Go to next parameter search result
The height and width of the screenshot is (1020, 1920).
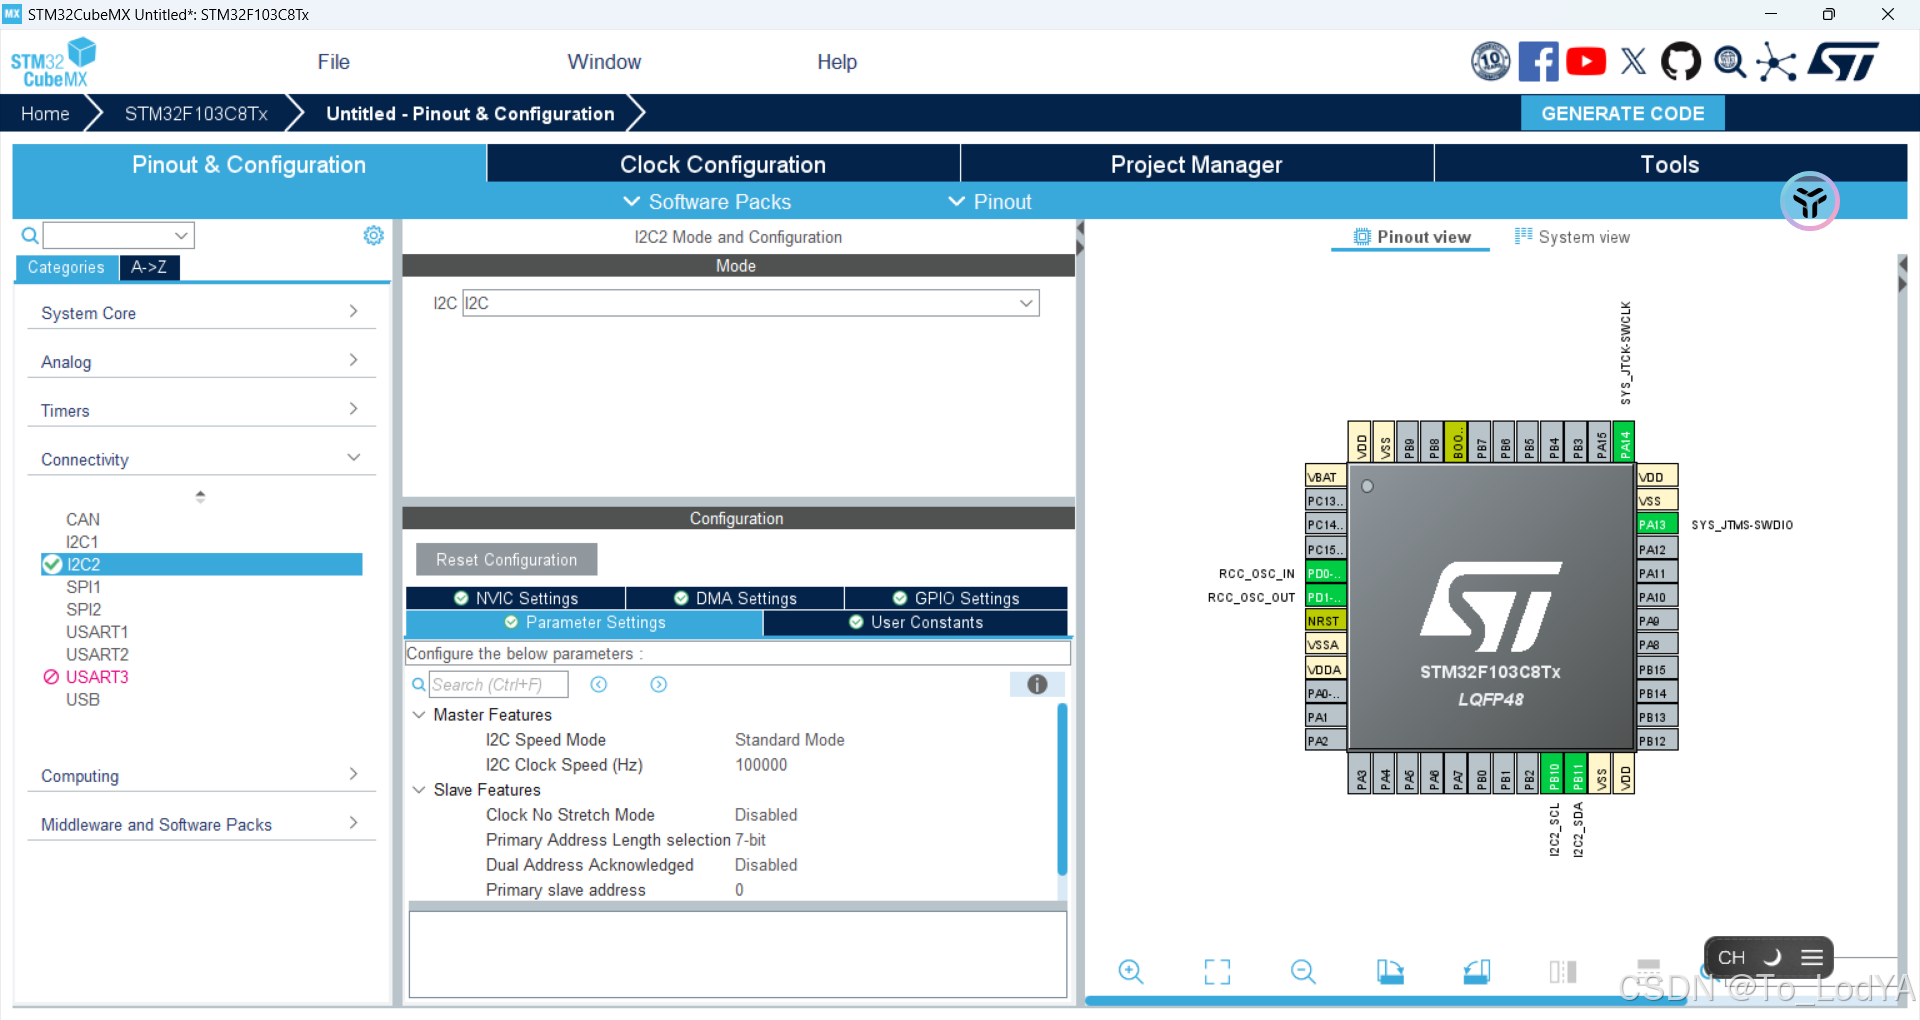[x=658, y=685]
